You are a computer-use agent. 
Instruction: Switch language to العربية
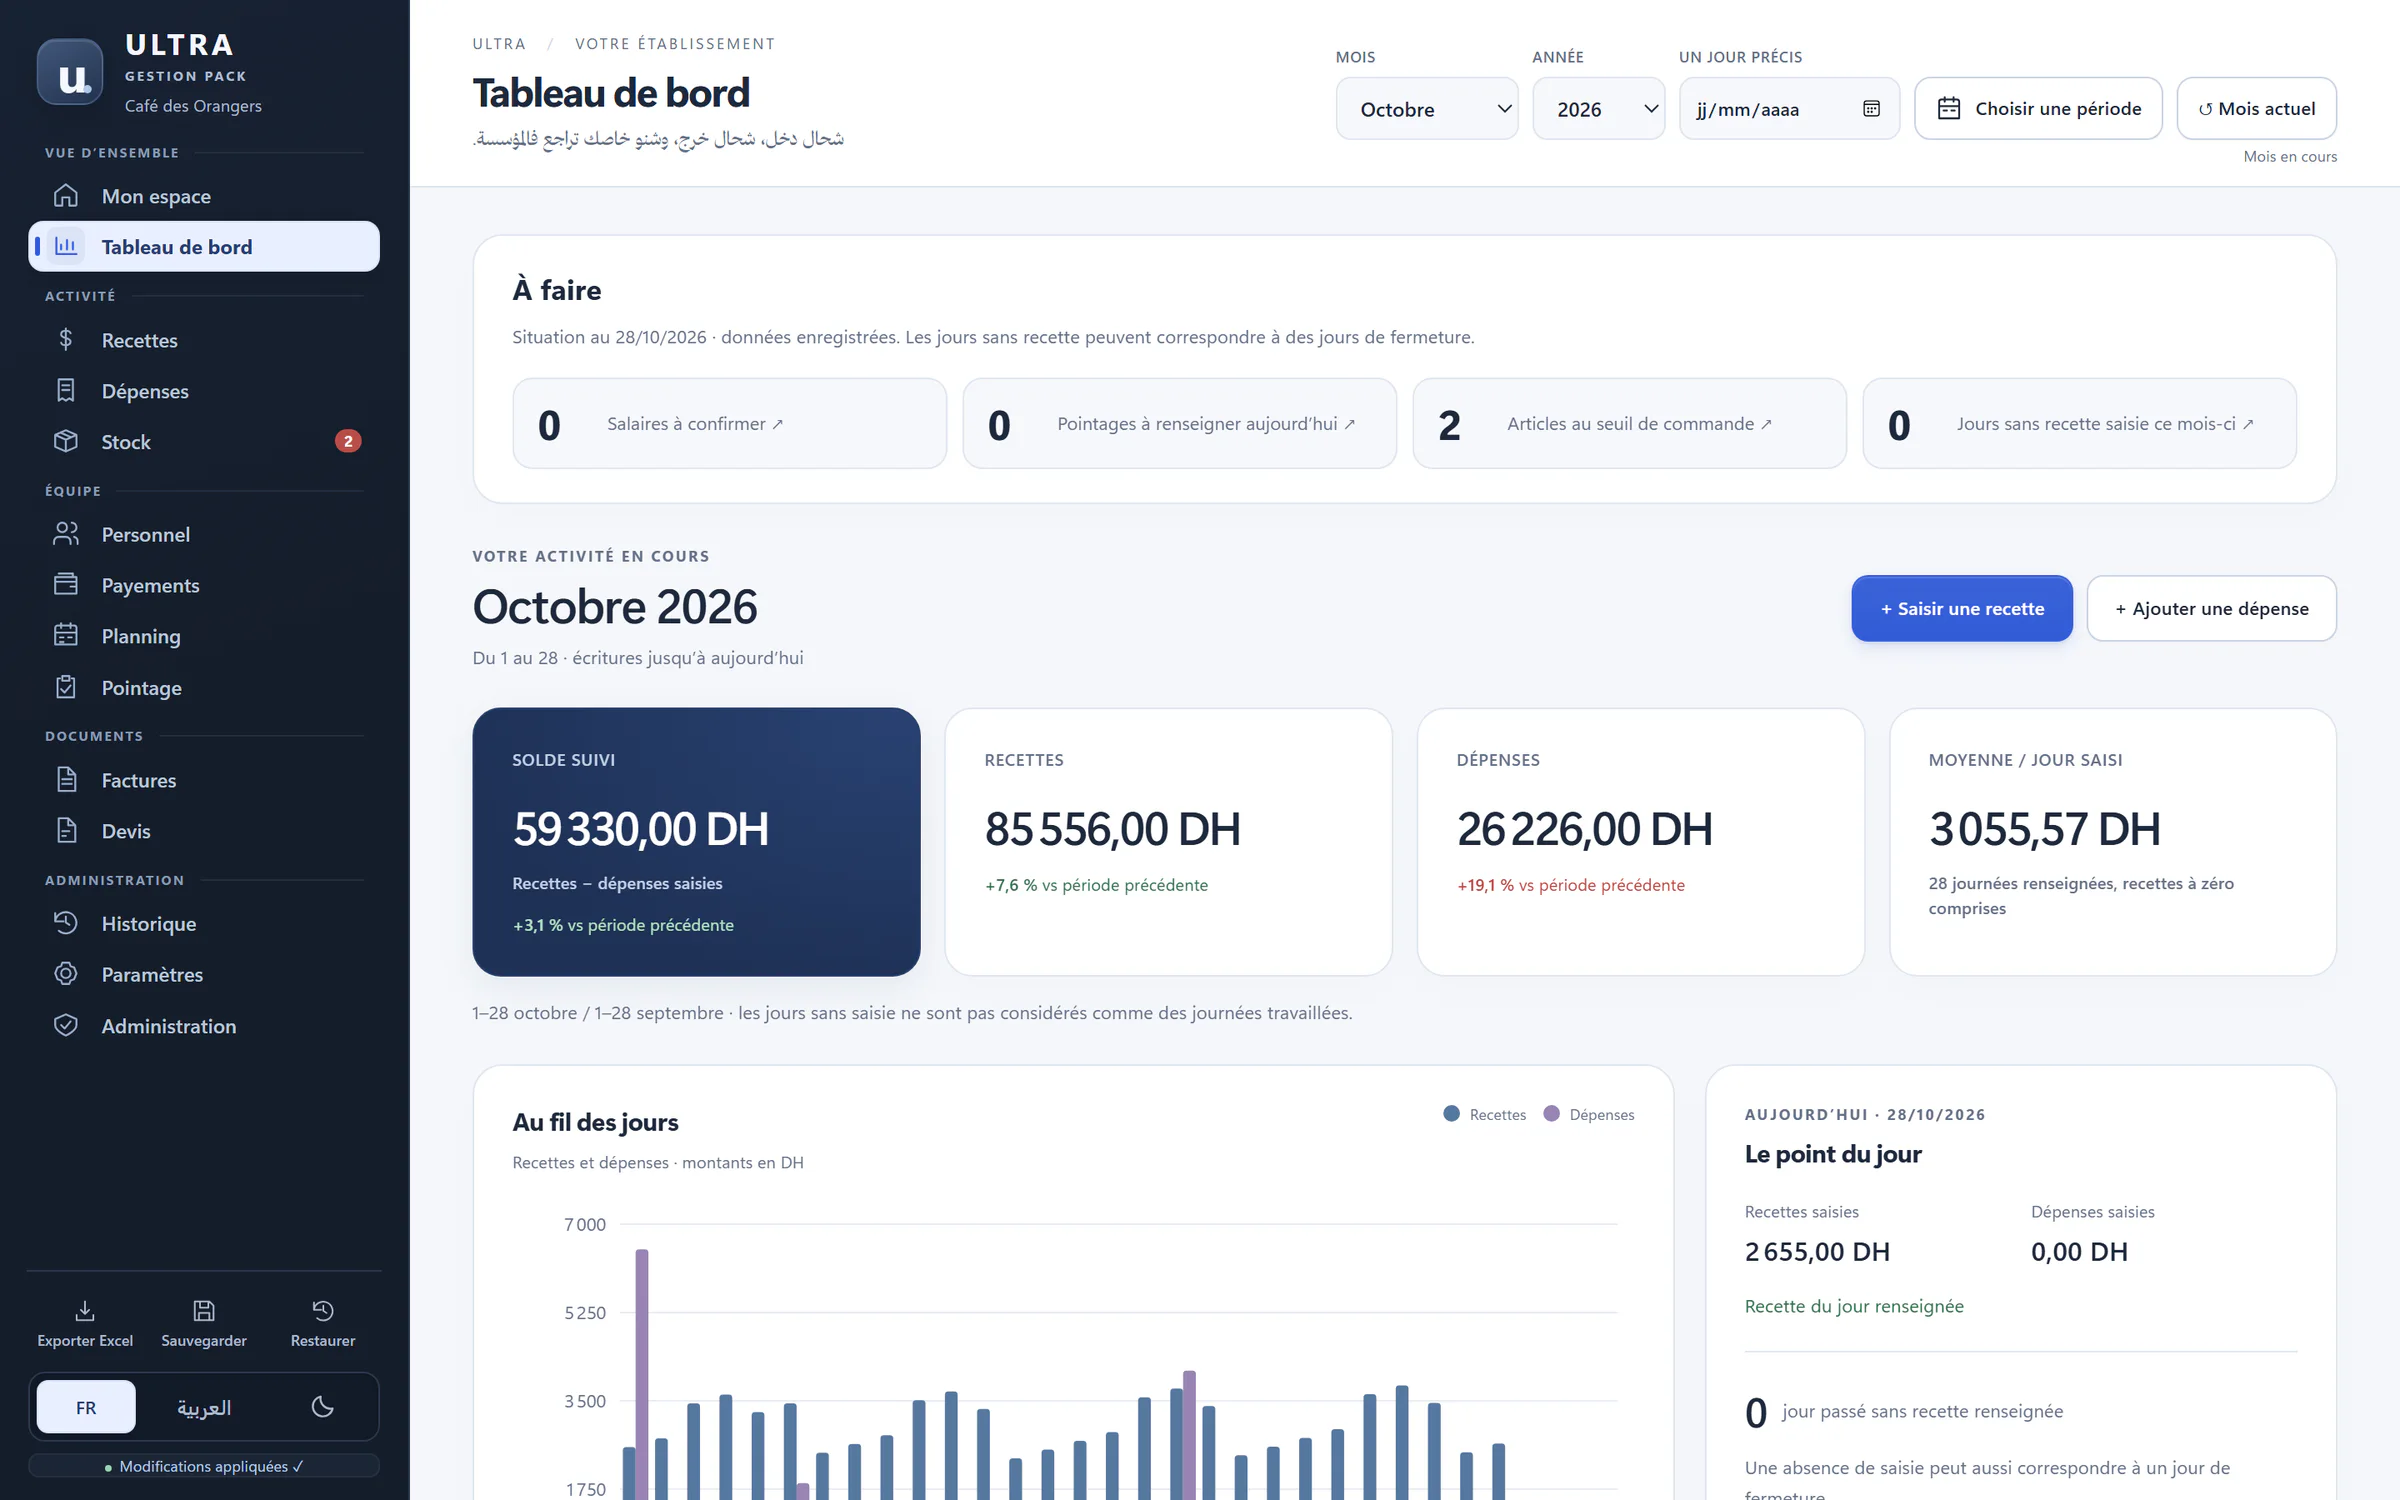204,1407
